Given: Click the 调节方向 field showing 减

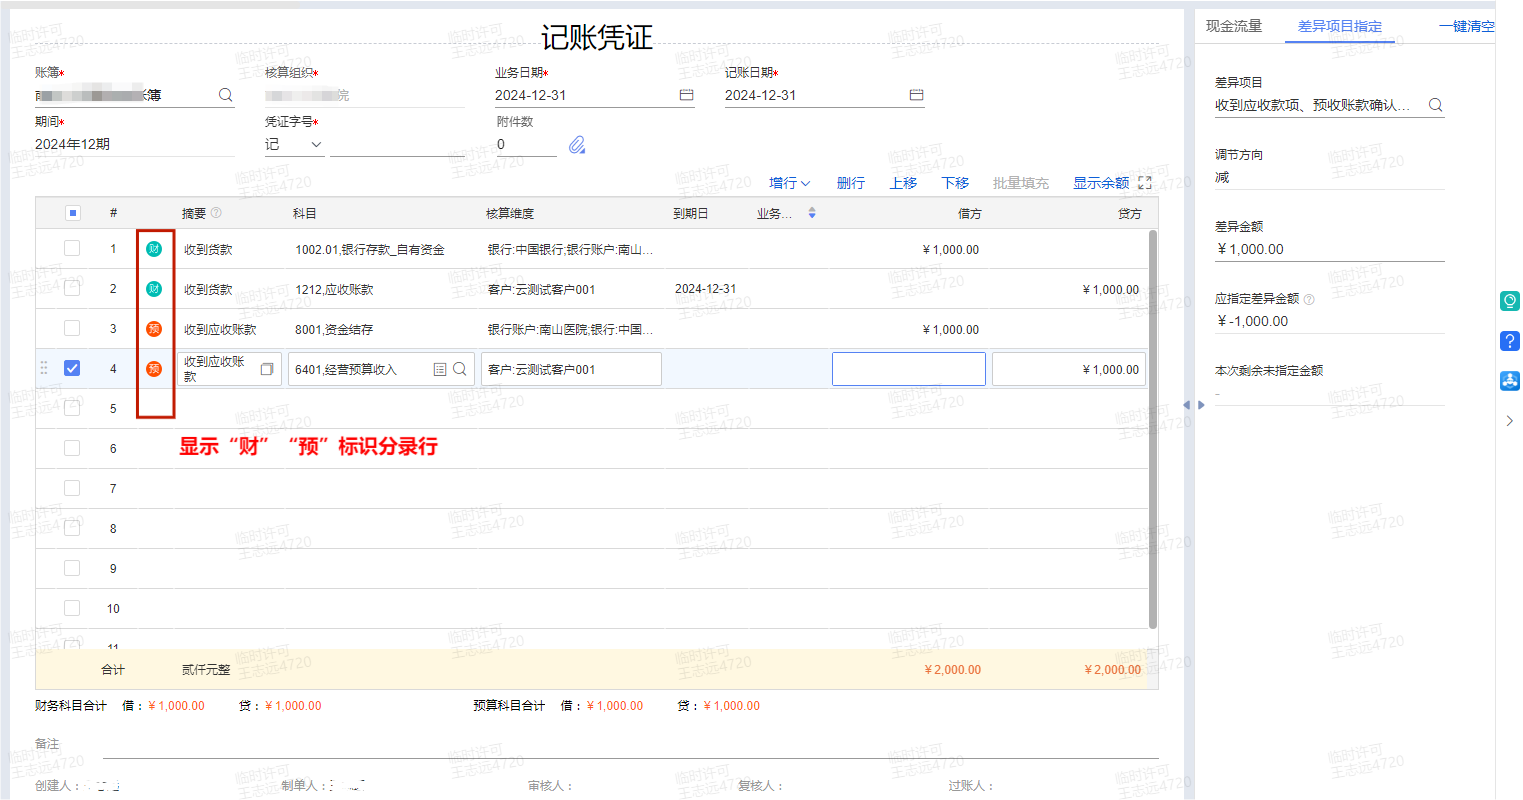Looking at the screenshot, I should click(x=1329, y=178).
